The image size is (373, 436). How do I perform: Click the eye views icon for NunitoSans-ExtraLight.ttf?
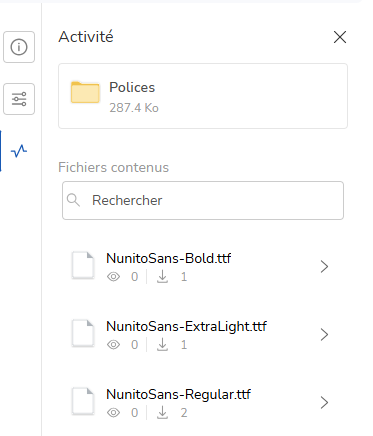(x=113, y=345)
